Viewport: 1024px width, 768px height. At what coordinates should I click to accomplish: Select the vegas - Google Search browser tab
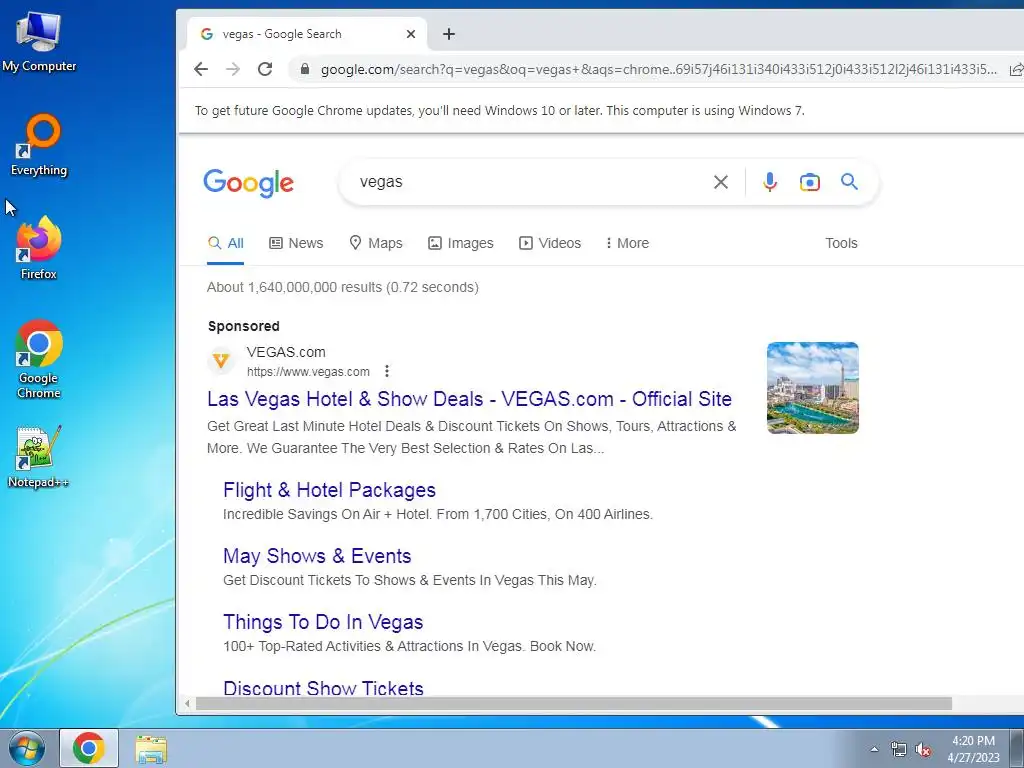307,34
